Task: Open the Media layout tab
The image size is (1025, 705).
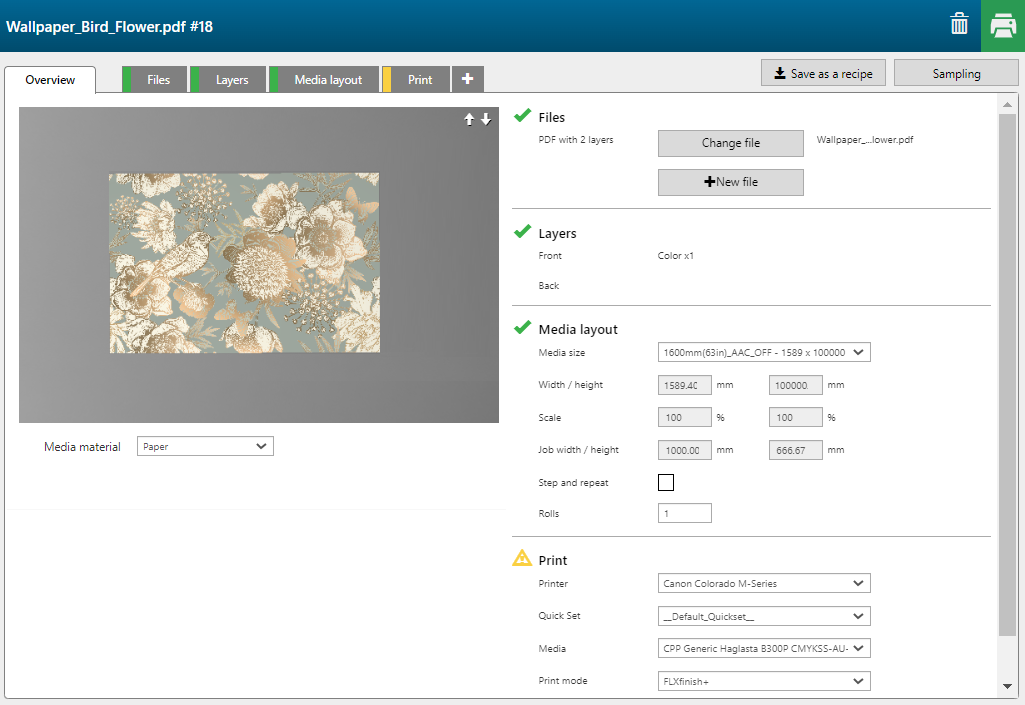Action: pos(327,80)
